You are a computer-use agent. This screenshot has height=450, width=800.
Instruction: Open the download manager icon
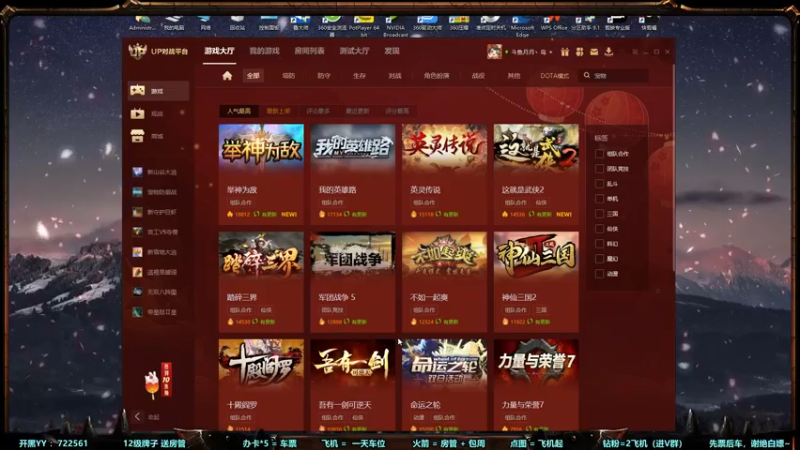pos(608,52)
